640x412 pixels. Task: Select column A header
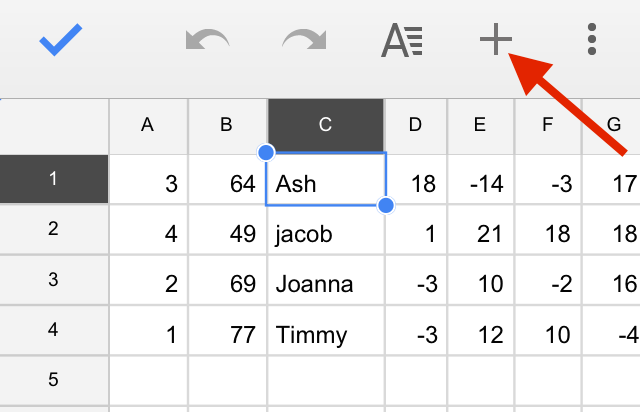(x=148, y=126)
